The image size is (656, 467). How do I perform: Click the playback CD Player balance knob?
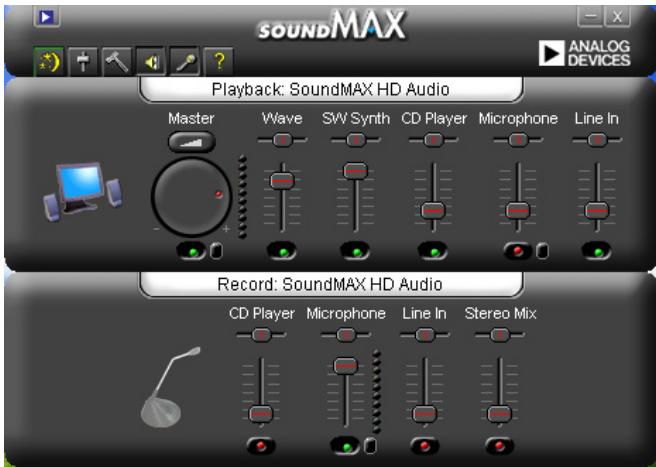(x=433, y=140)
